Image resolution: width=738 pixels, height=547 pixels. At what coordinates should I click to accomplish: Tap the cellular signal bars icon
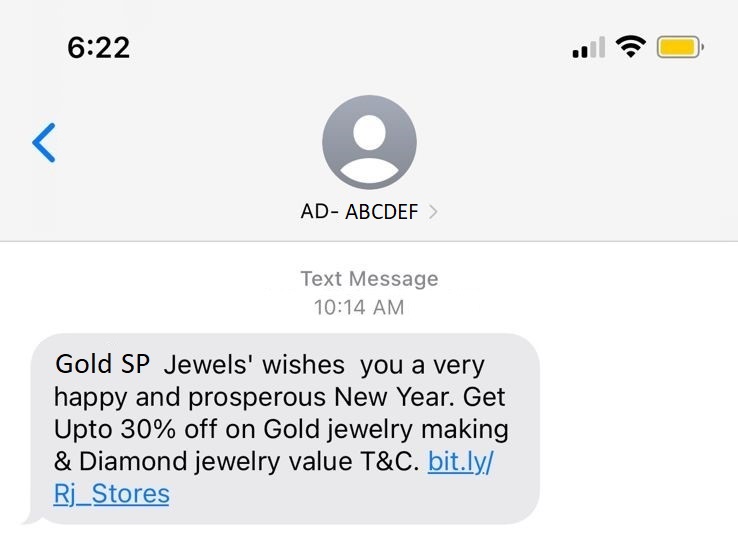point(588,48)
